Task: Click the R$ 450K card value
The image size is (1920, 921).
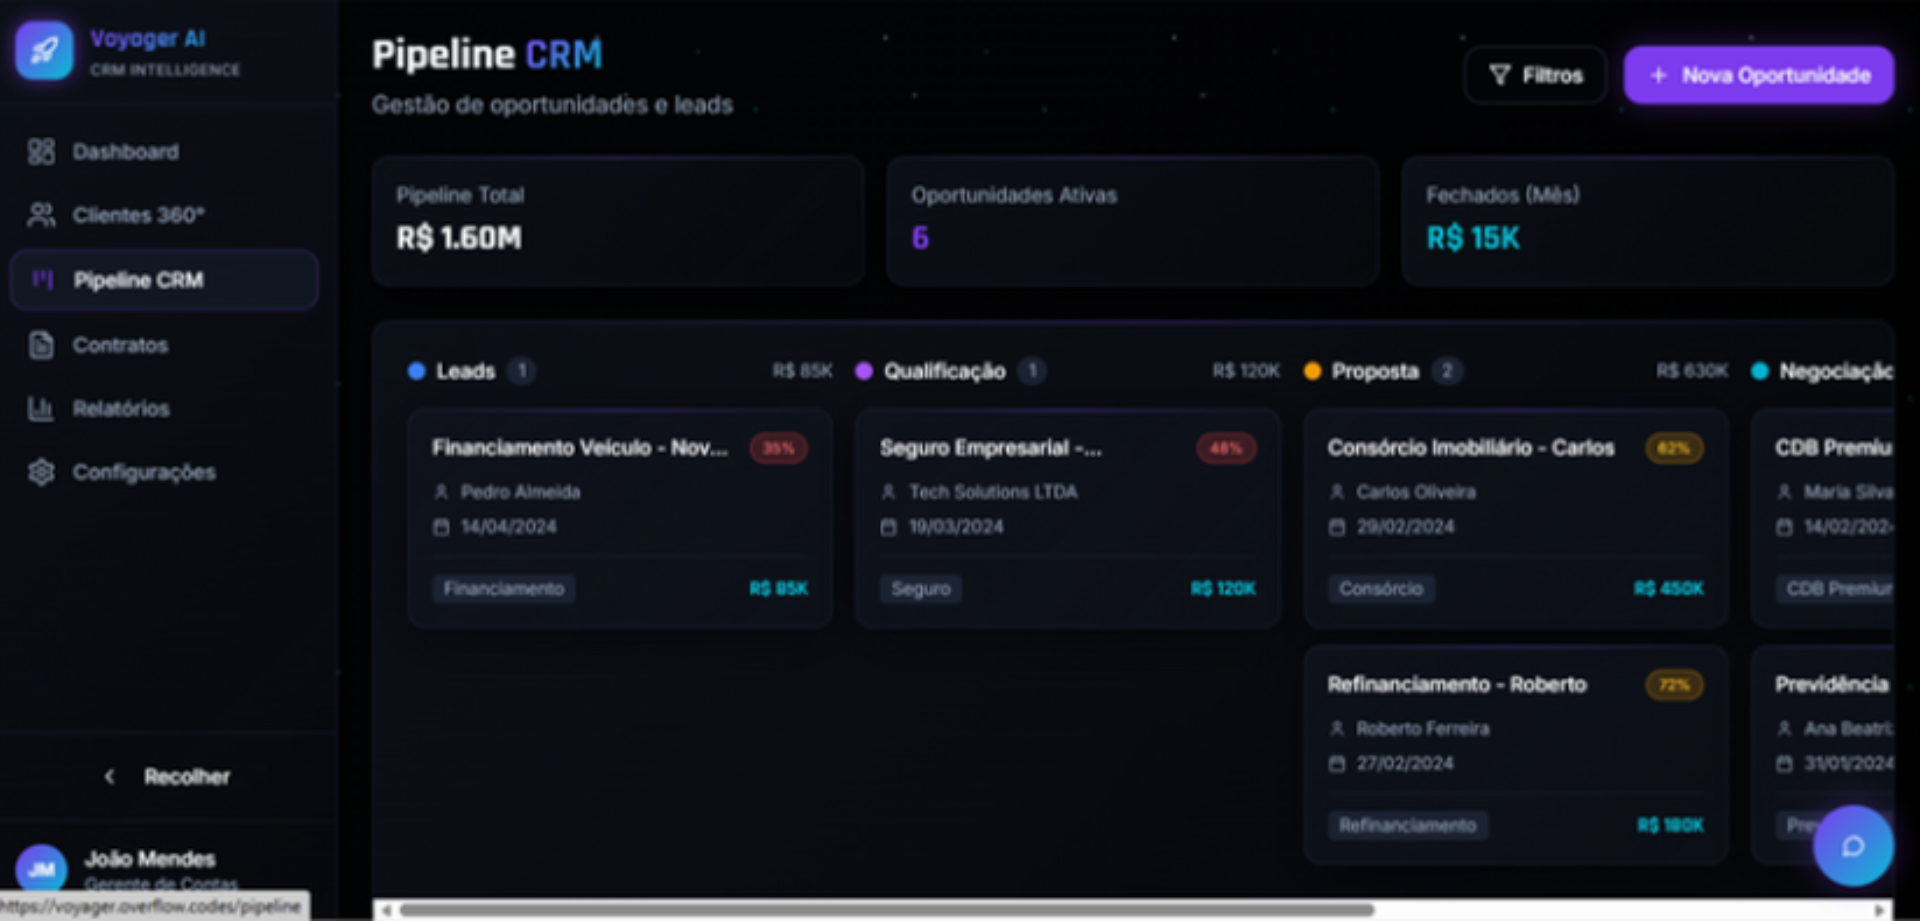Action: 1668,589
